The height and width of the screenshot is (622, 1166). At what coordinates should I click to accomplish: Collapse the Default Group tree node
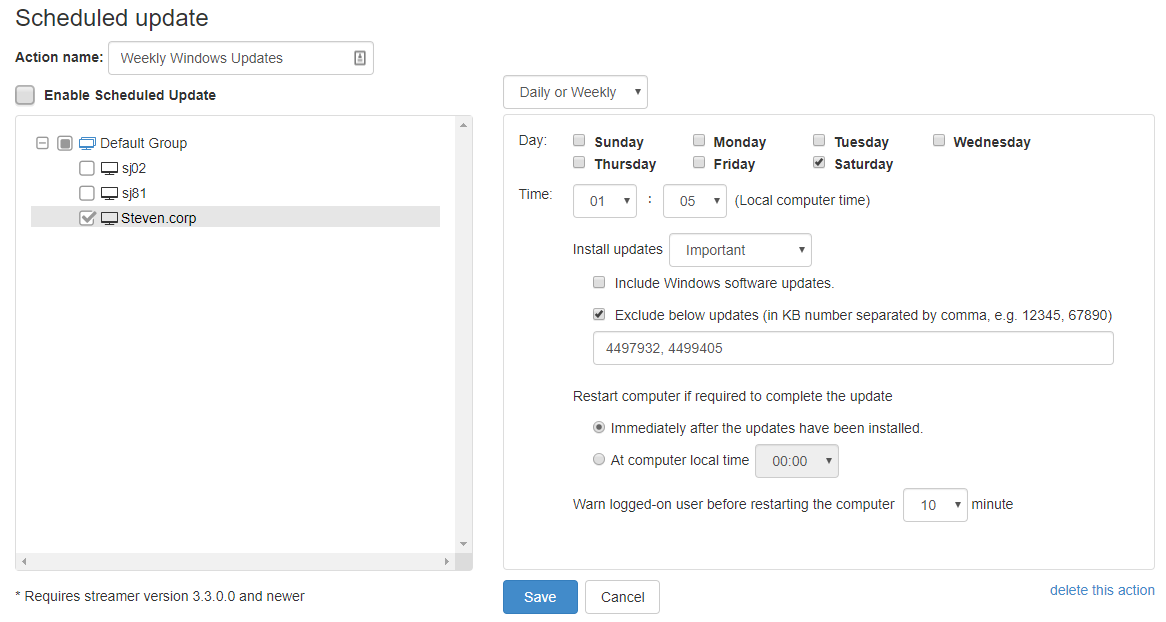coord(42,143)
